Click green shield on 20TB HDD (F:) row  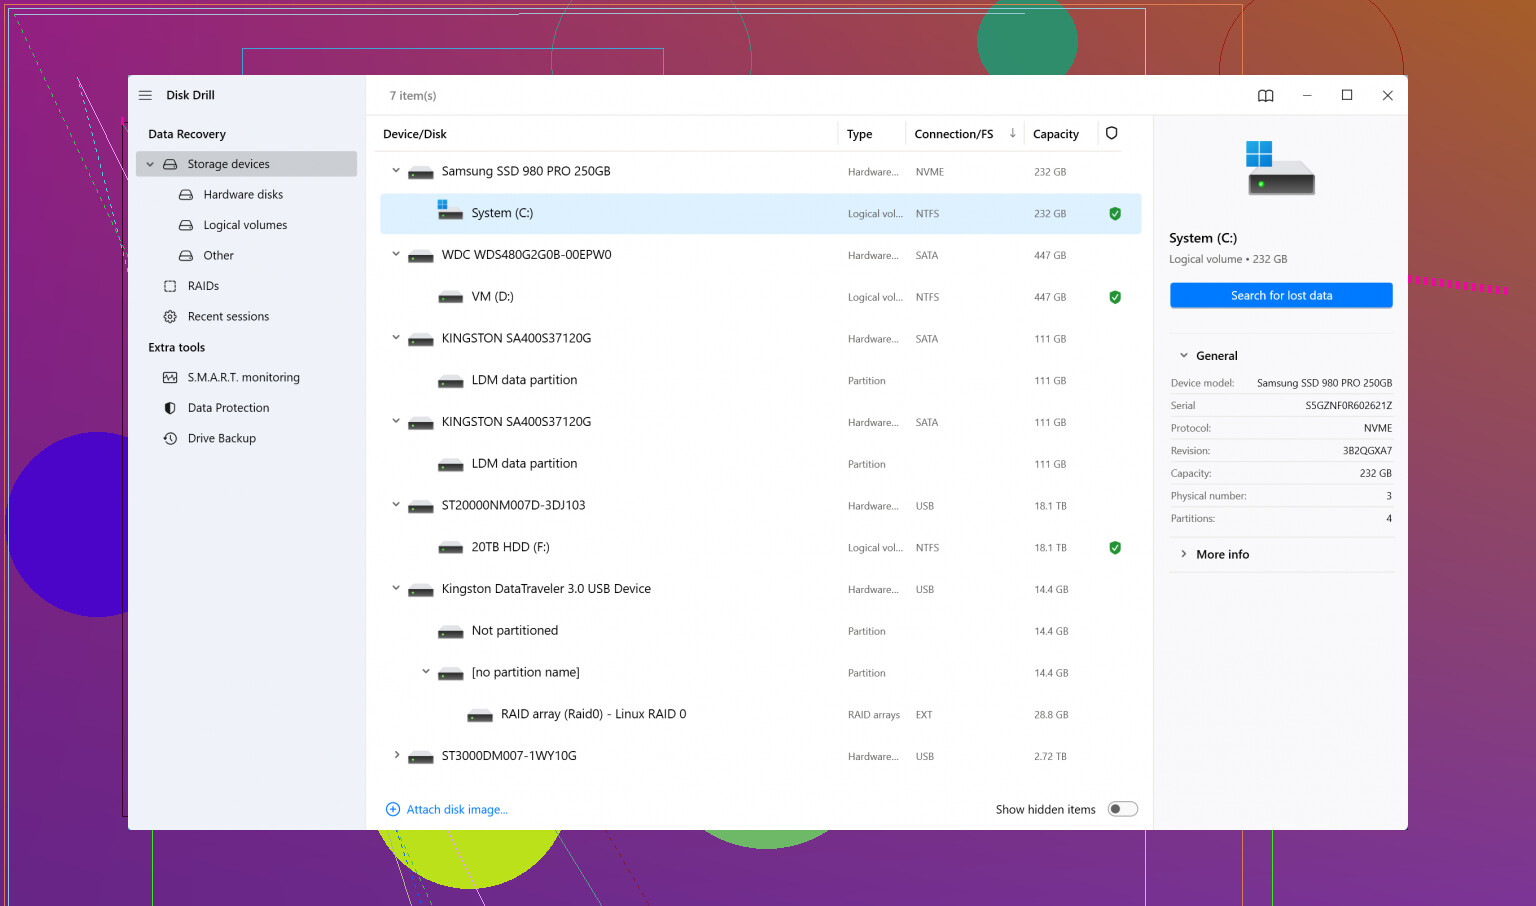pyautogui.click(x=1114, y=548)
